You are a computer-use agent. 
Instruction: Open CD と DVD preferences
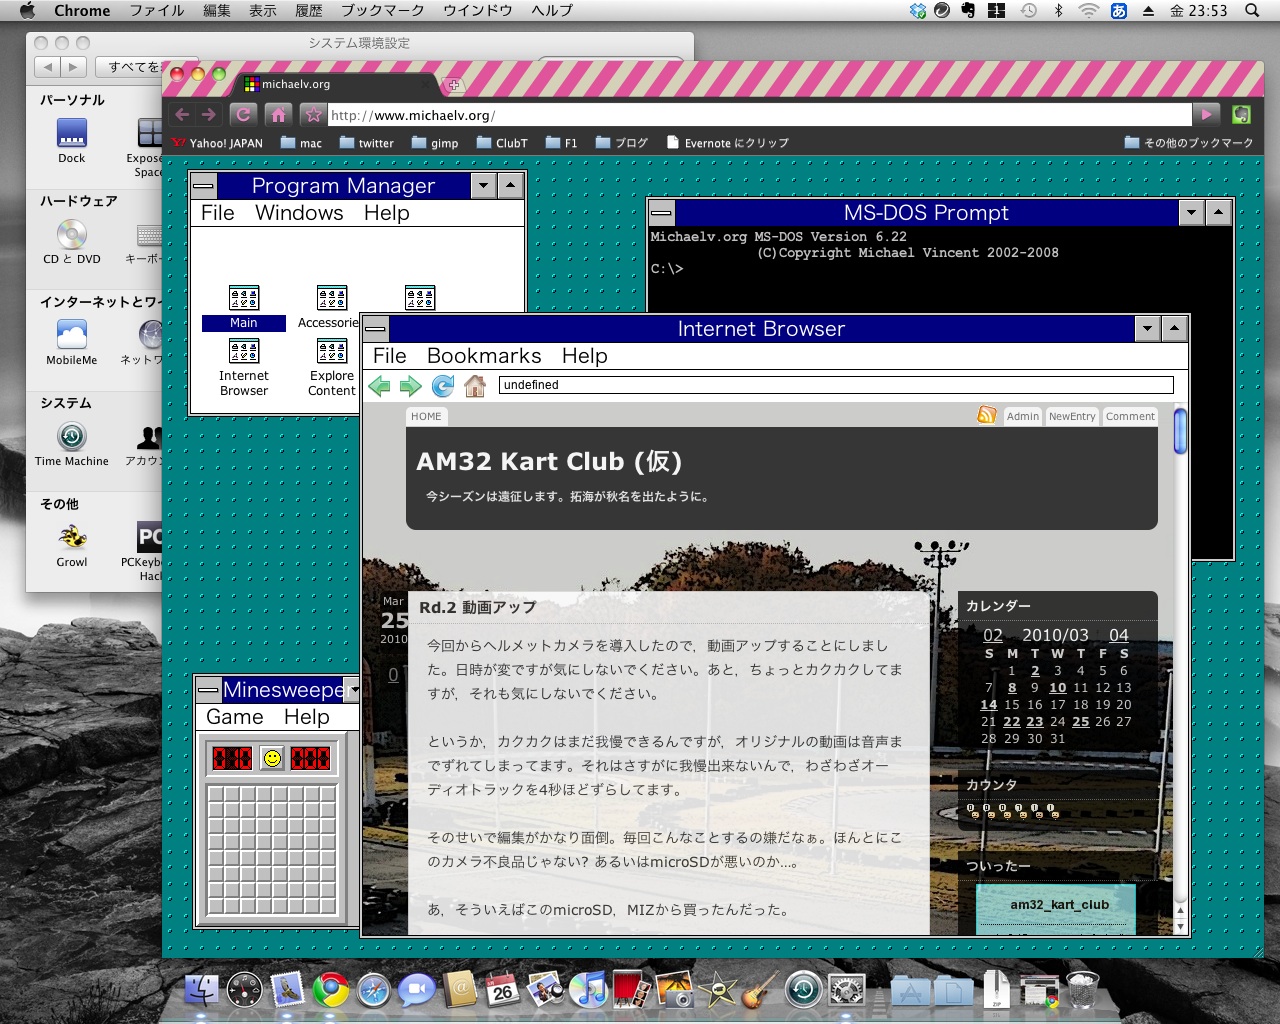coord(72,242)
